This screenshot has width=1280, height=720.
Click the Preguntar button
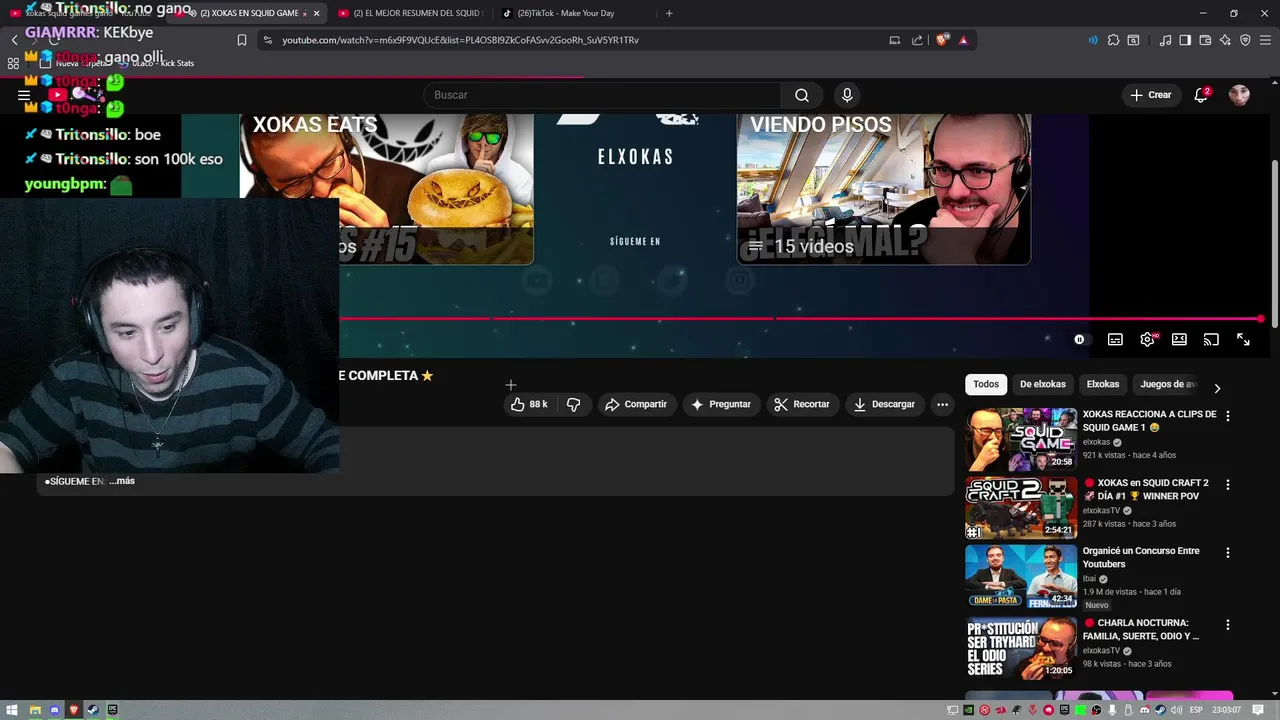point(720,404)
